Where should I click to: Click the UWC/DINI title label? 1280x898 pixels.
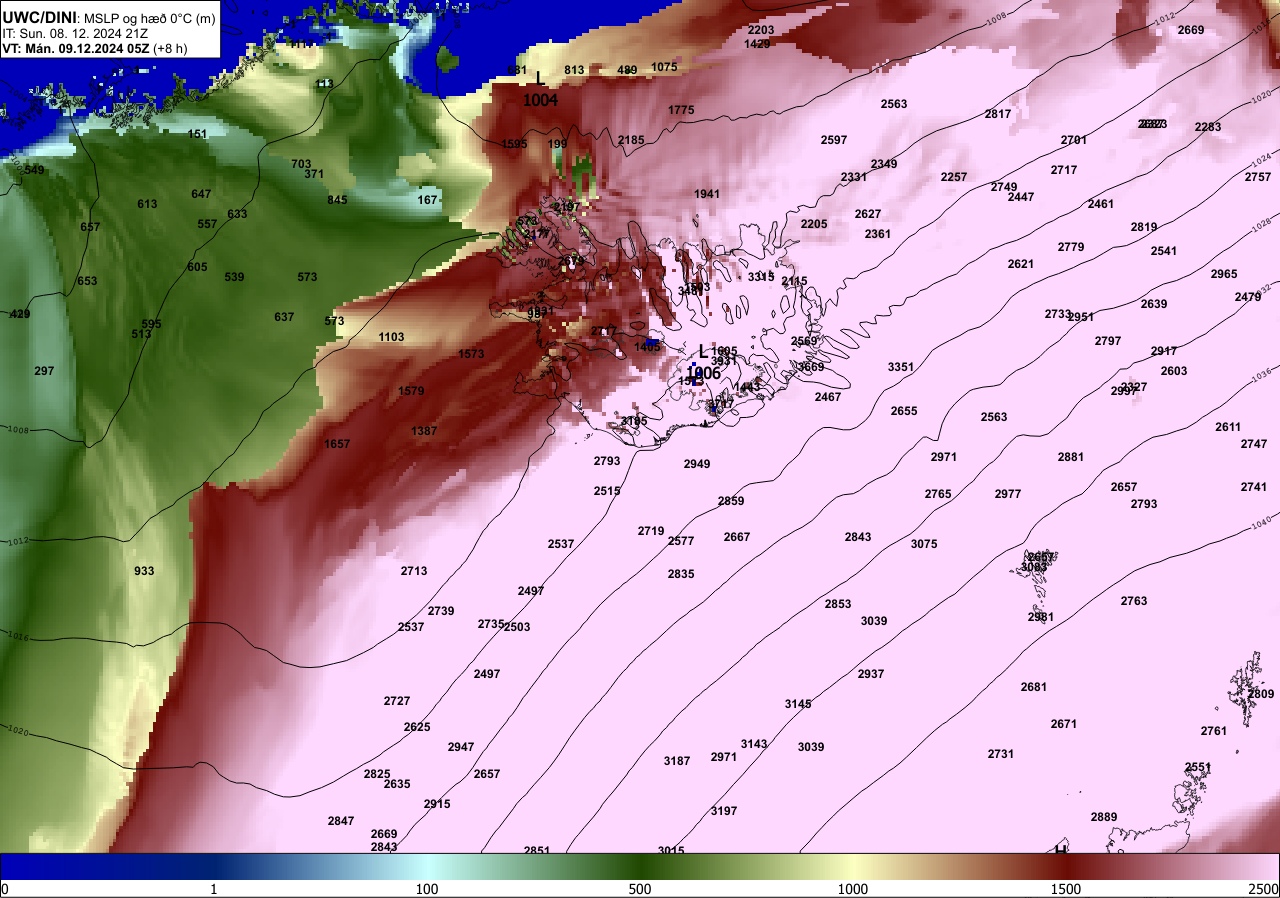(x=38, y=17)
